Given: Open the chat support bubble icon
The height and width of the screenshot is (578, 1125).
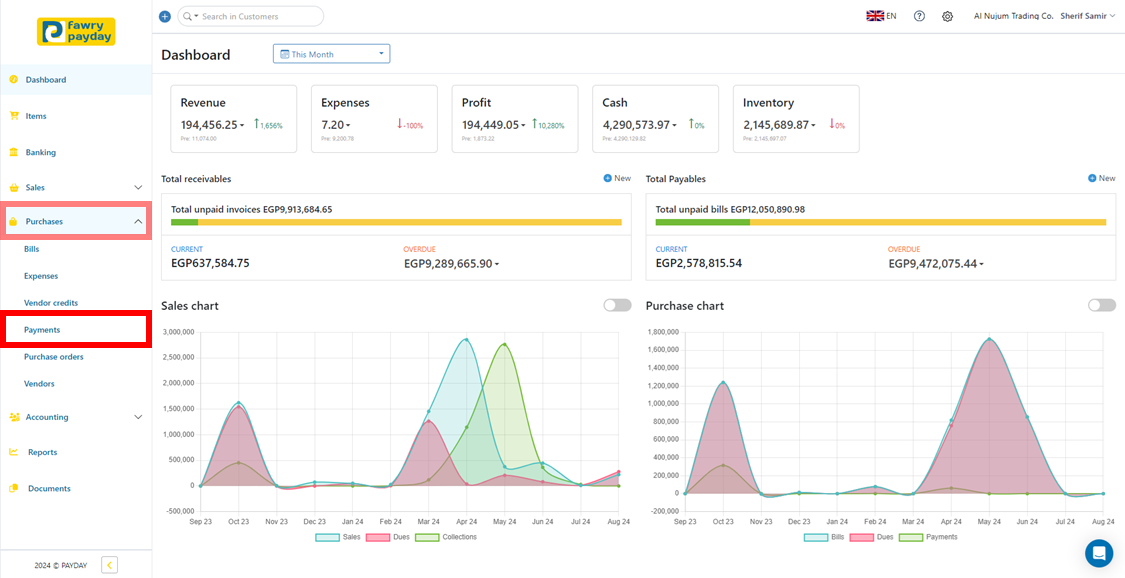Looking at the screenshot, I should 1099,553.
